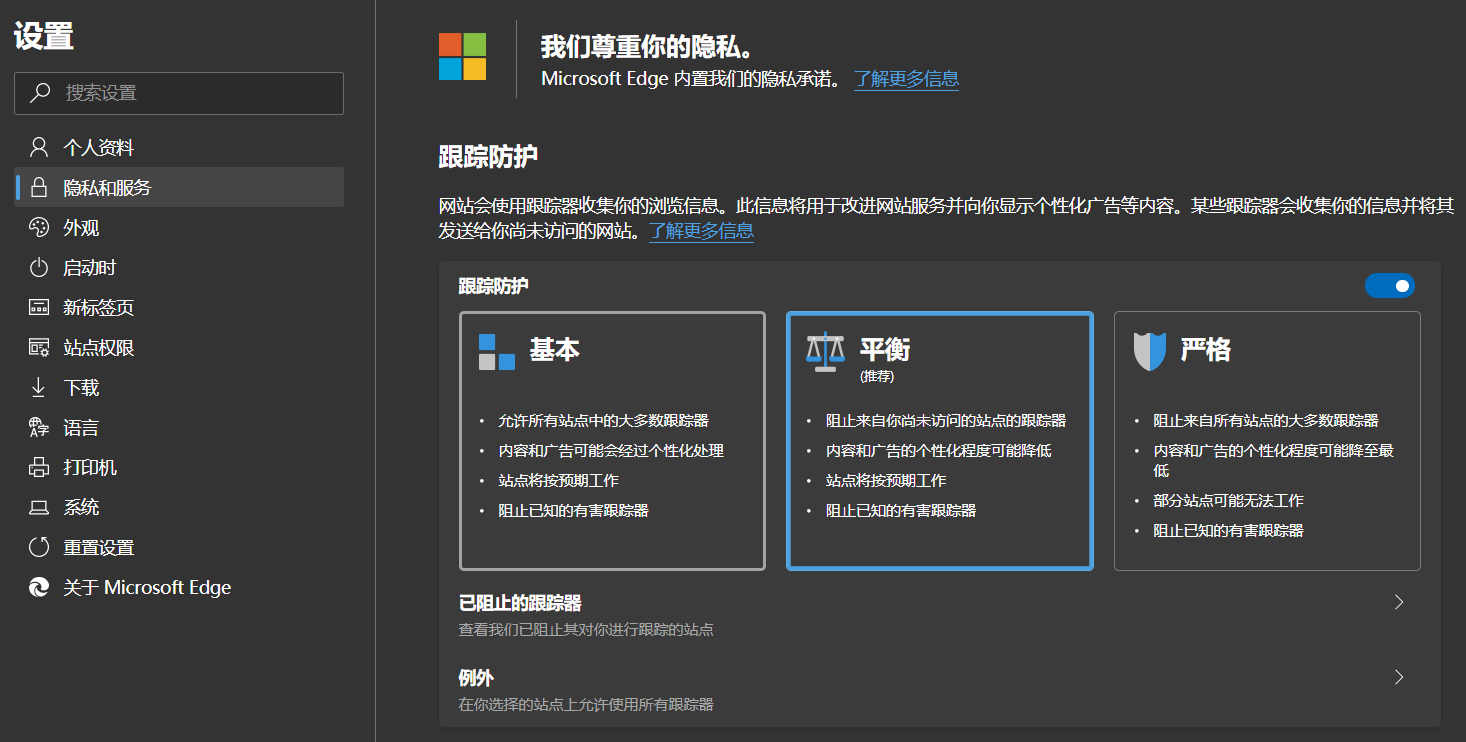Click text 部分站点可能无法工作

1228,501
